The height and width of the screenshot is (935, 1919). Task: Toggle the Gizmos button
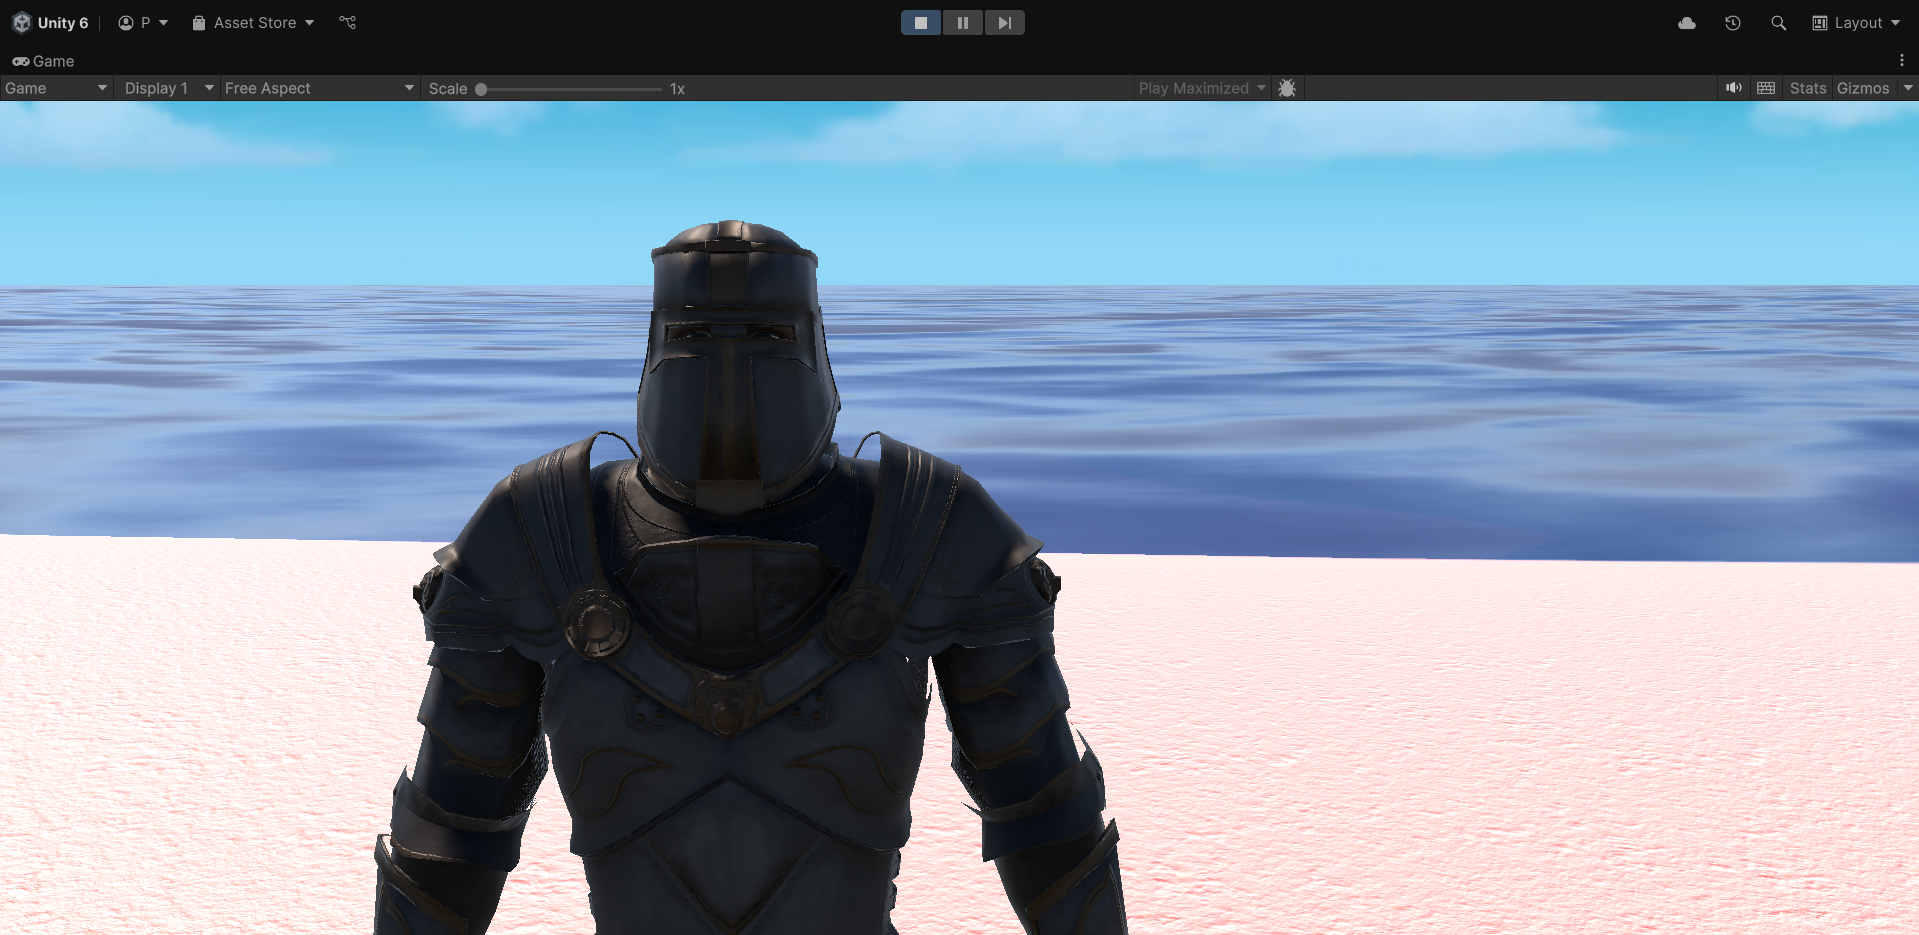1863,88
